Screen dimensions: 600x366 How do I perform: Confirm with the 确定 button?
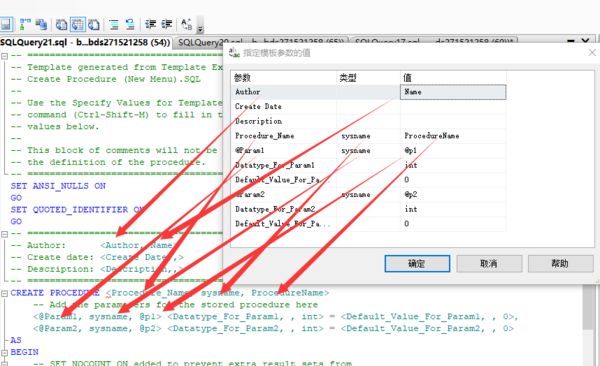click(x=417, y=263)
